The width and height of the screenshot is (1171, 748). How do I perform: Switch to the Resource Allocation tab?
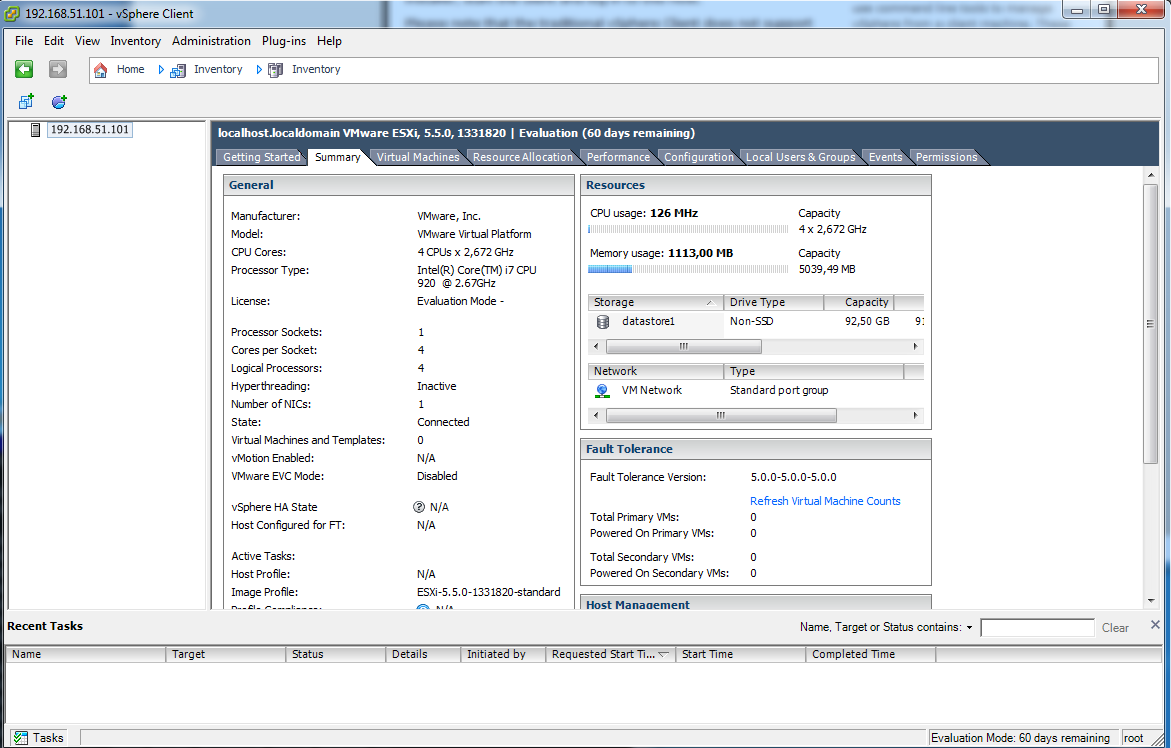tap(523, 157)
